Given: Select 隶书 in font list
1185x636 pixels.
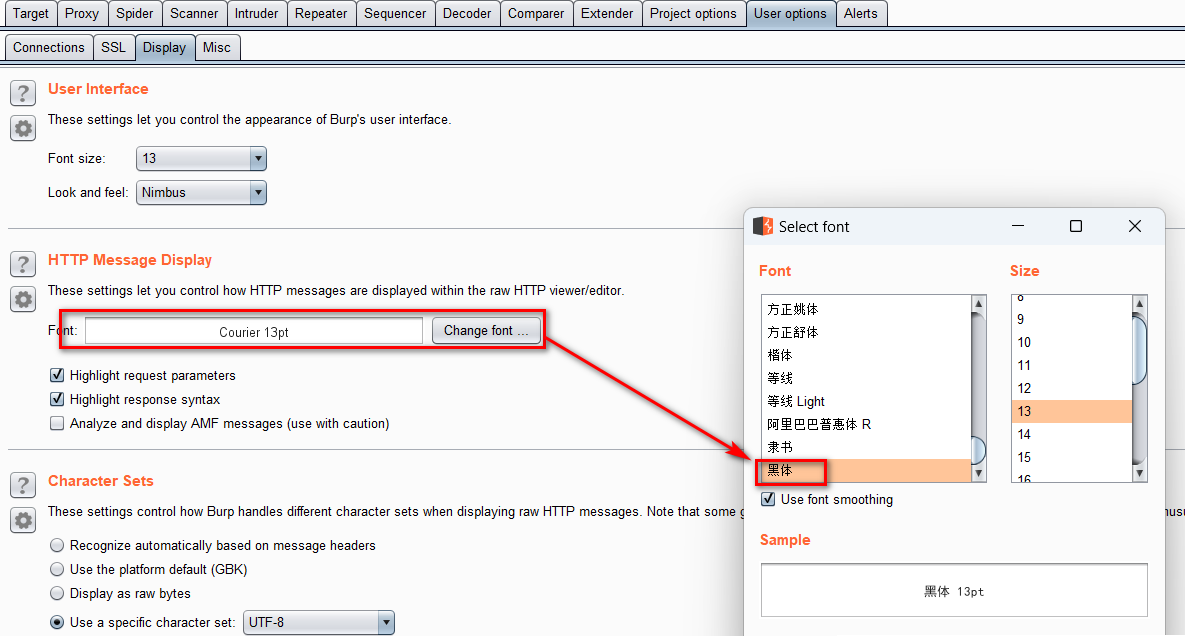Looking at the screenshot, I should [866, 447].
